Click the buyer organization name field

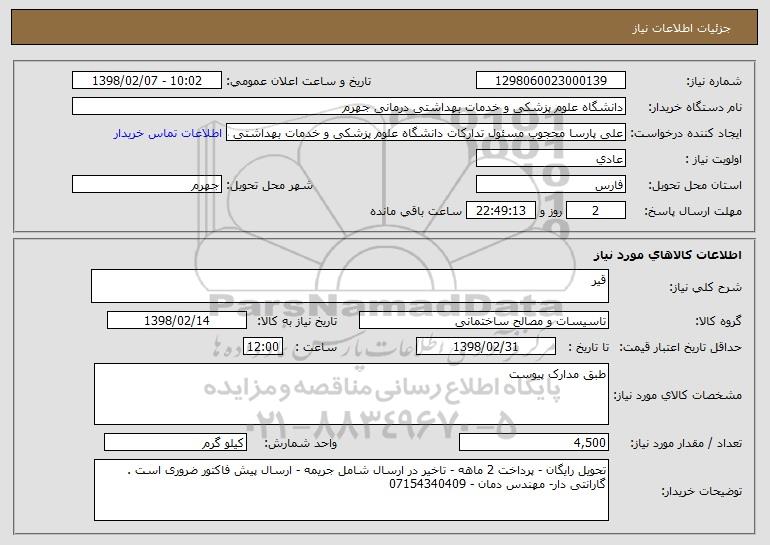pyautogui.click(x=349, y=107)
